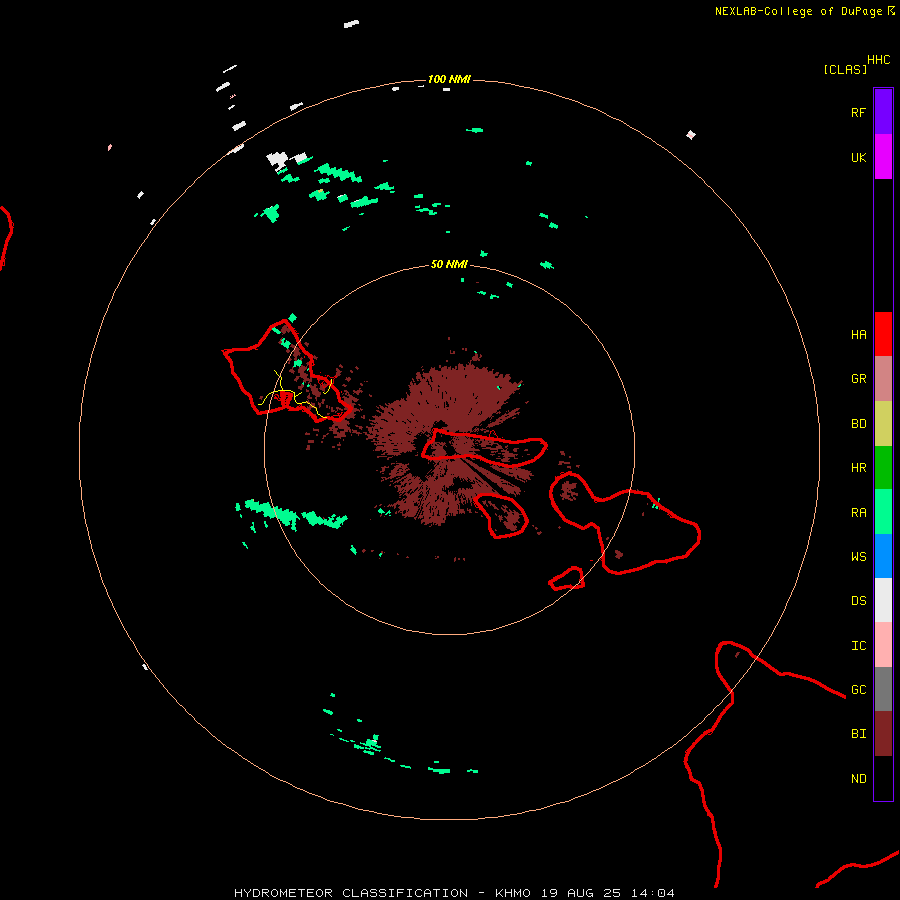Click the 50 NMI range ring label
The height and width of the screenshot is (900, 900).
449,264
